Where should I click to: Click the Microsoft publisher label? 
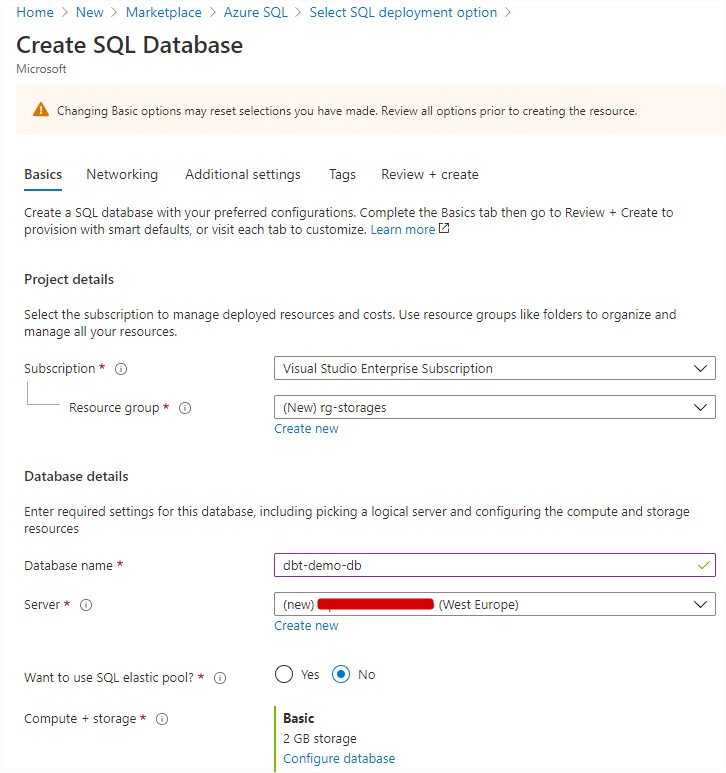[41, 69]
